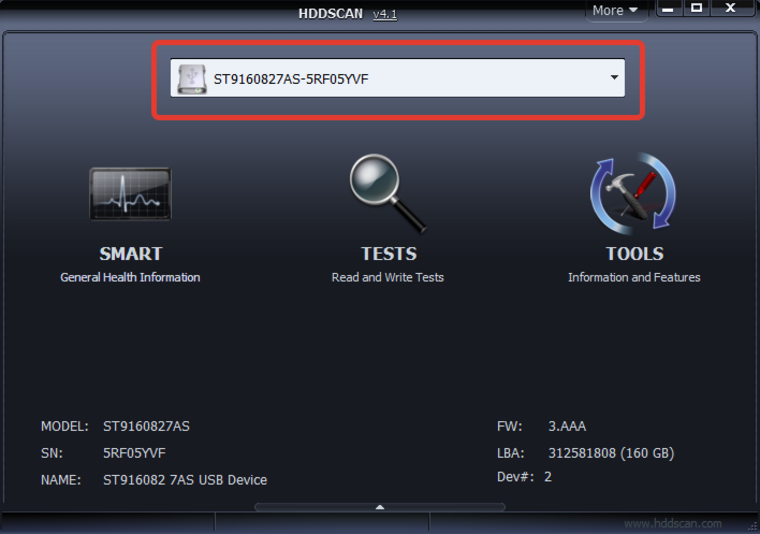Click the v4.1 version link
This screenshot has height=534, width=760.
(x=385, y=14)
